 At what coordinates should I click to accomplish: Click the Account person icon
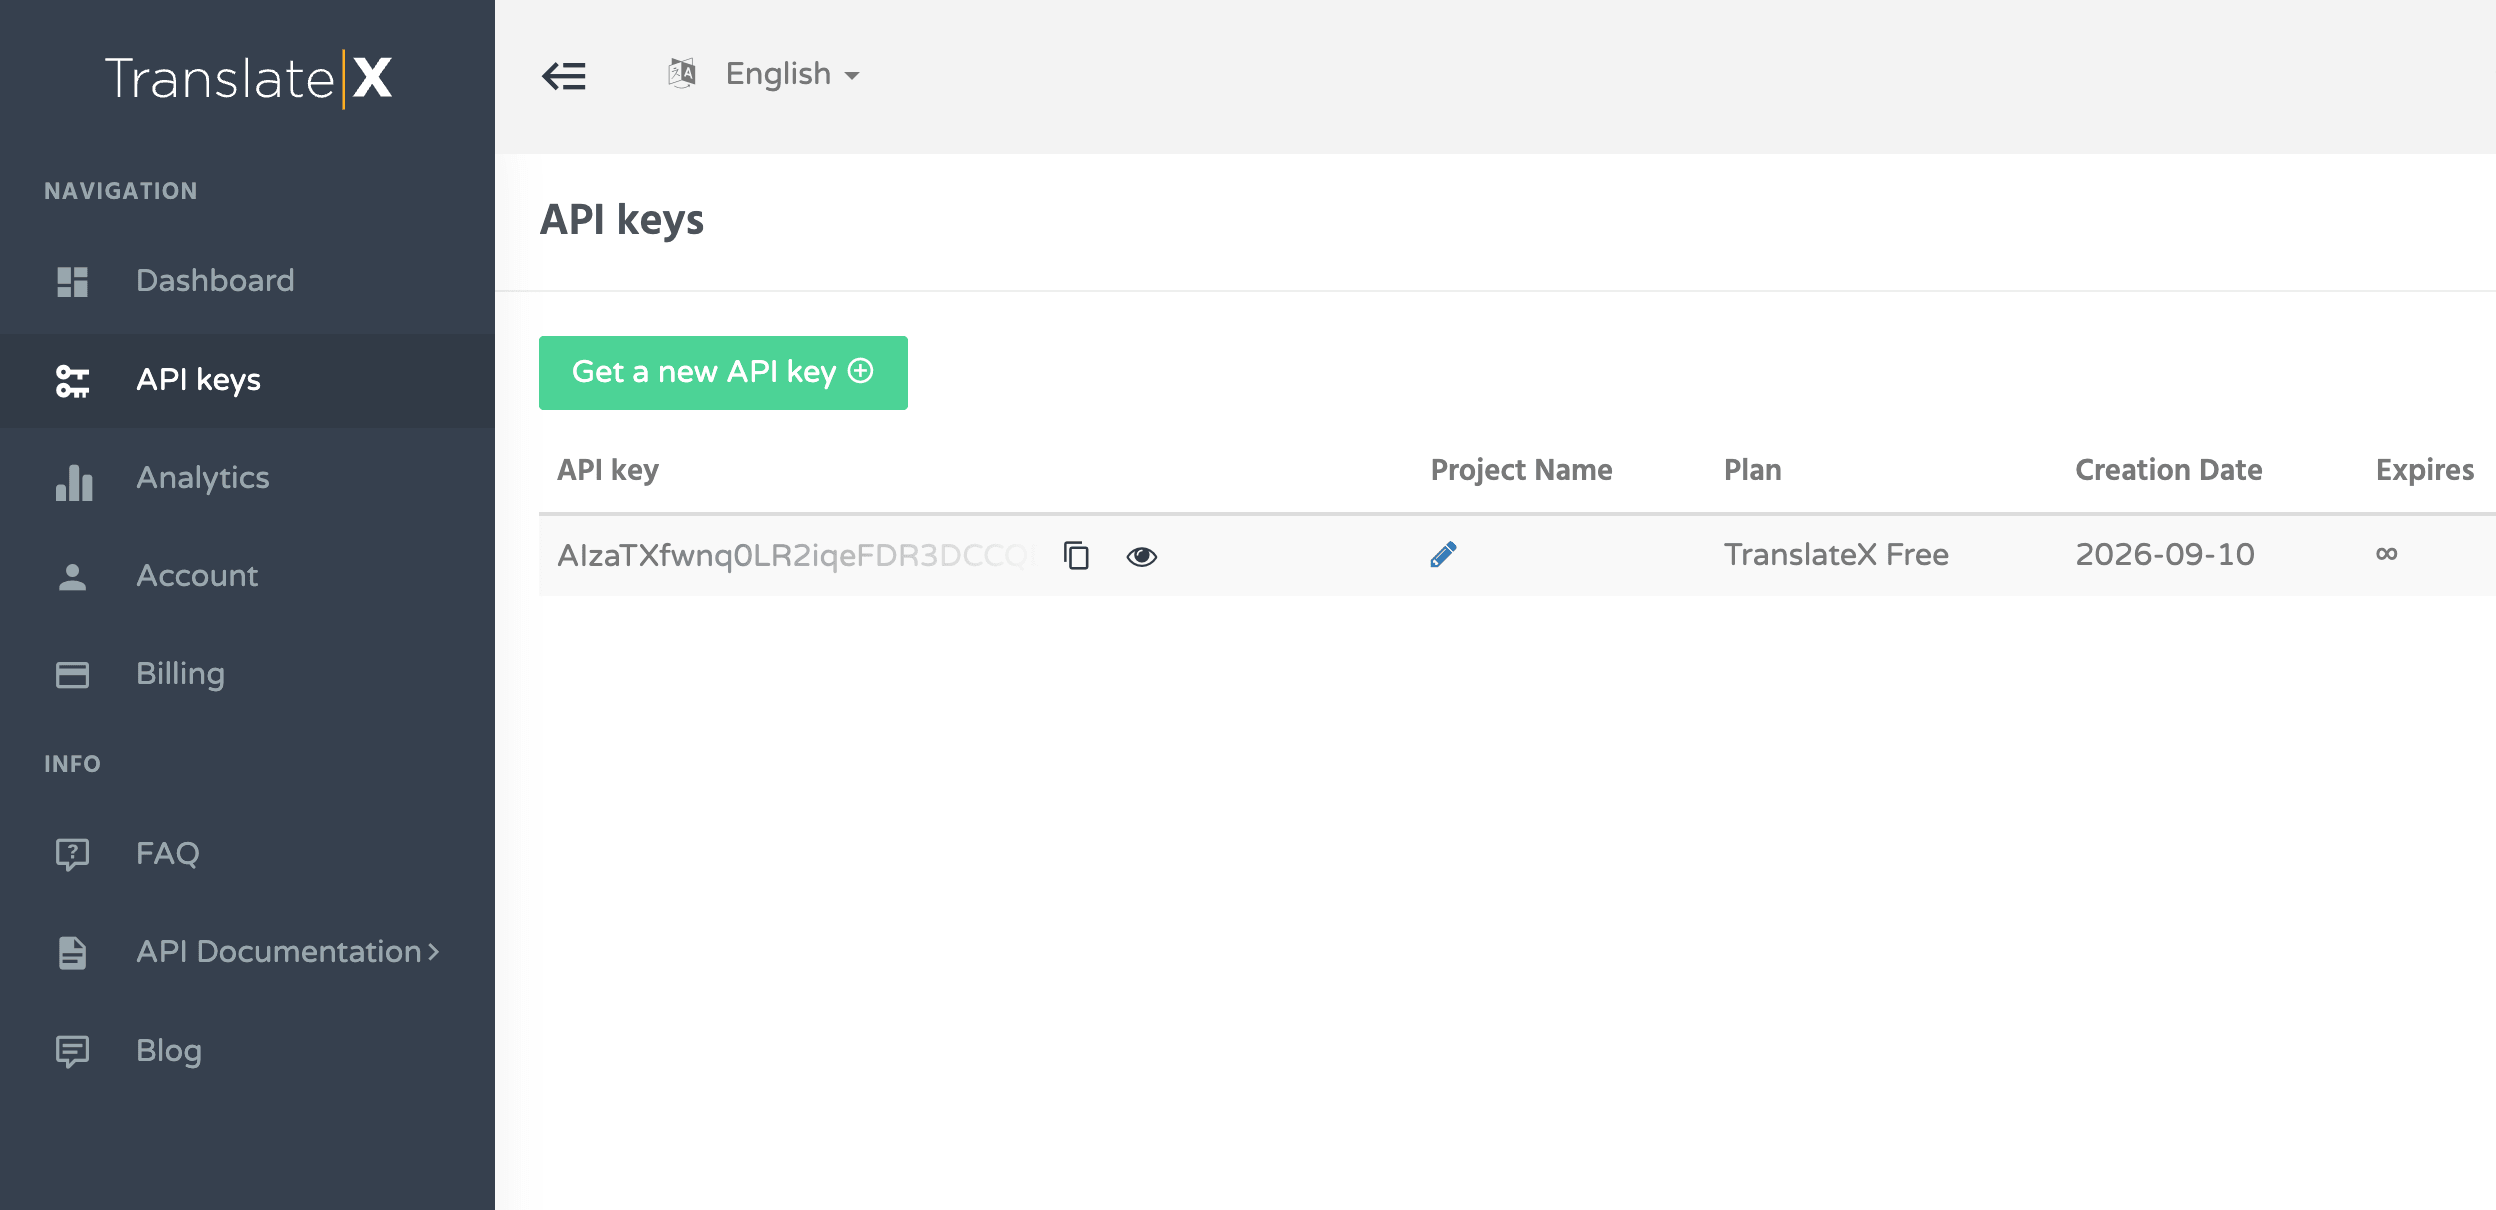pos(72,577)
